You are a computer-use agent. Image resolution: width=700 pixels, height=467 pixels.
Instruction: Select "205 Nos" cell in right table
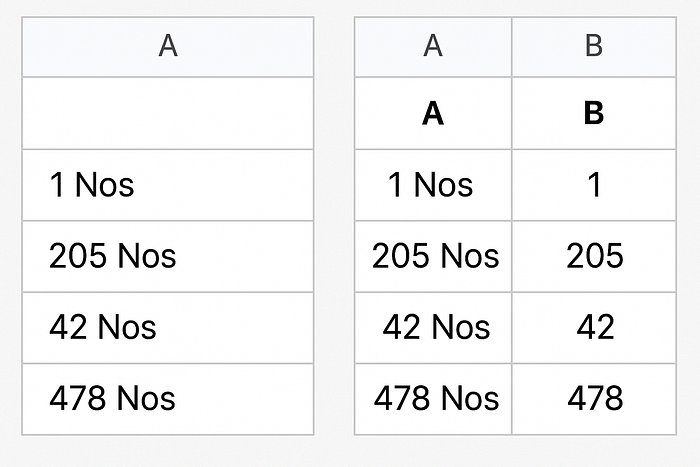[433, 257]
